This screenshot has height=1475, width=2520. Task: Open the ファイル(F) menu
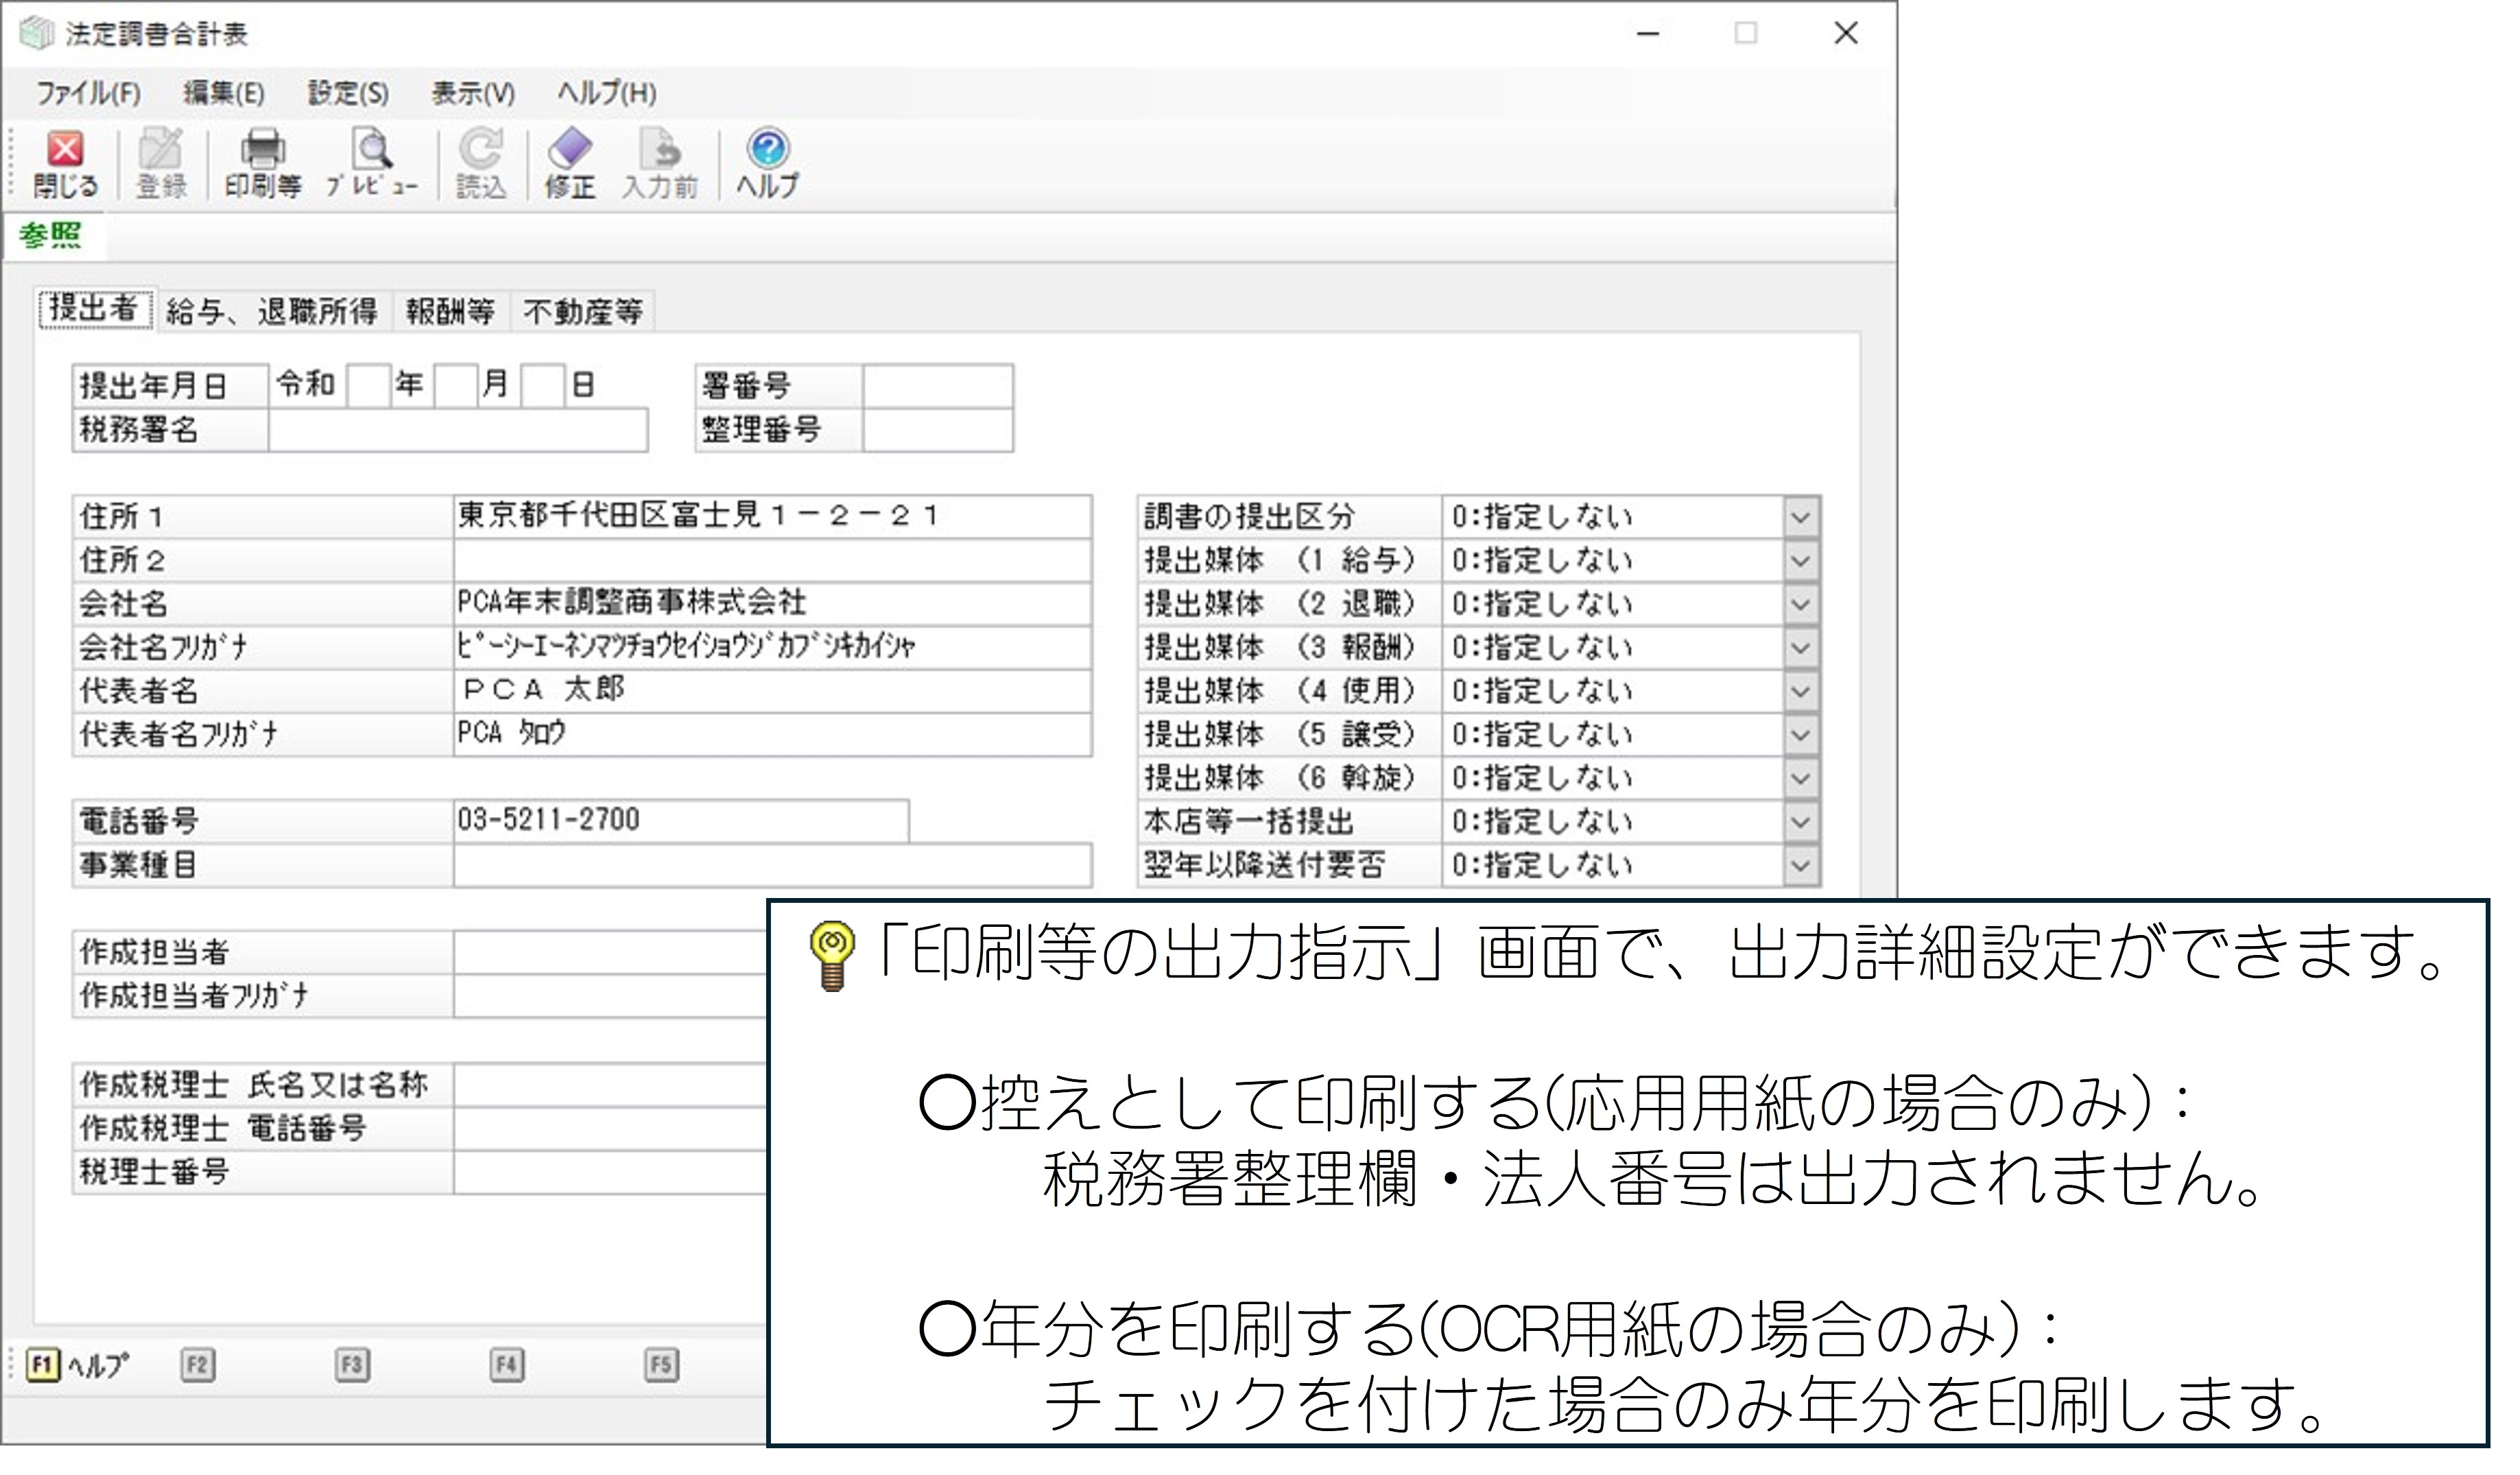pos(88,94)
